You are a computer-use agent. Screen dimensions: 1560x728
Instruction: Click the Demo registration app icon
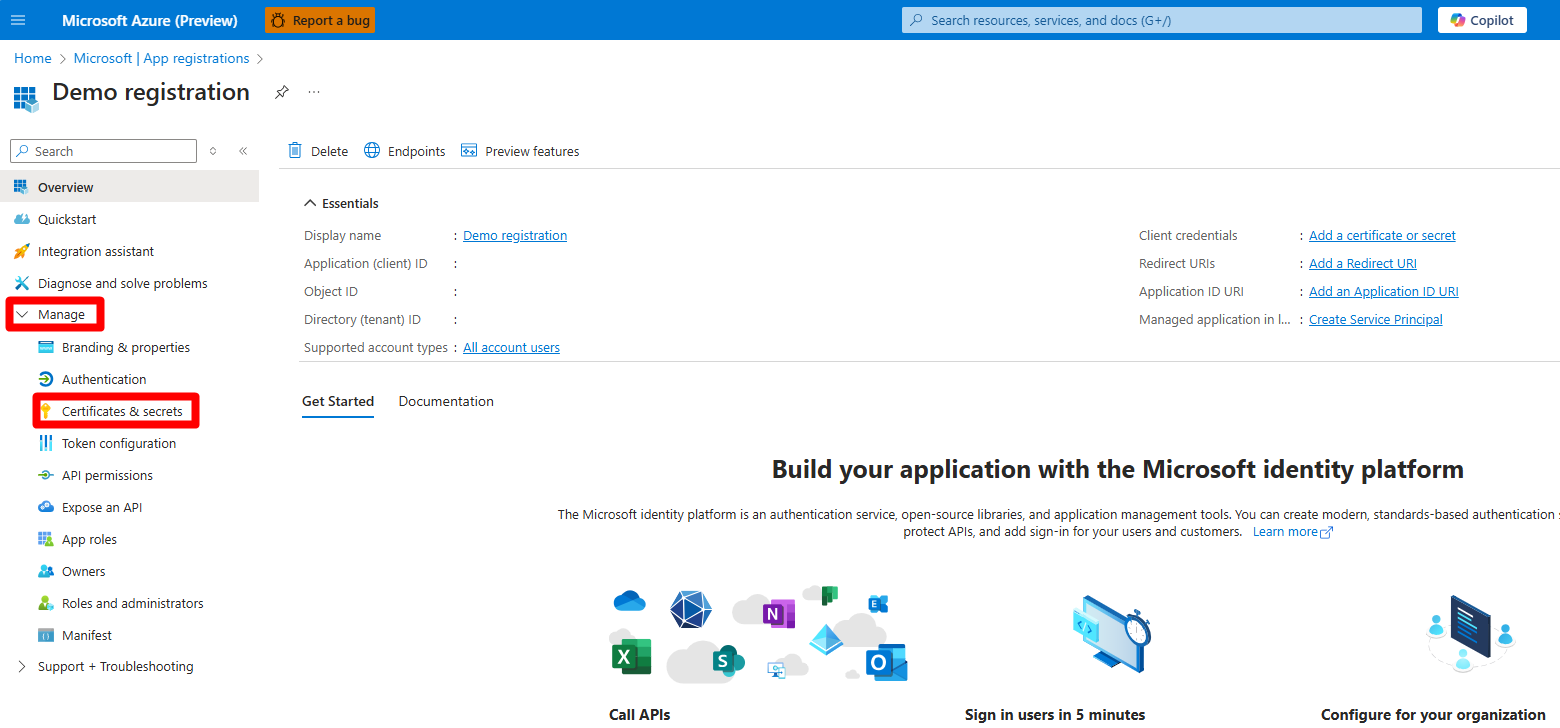(x=26, y=97)
